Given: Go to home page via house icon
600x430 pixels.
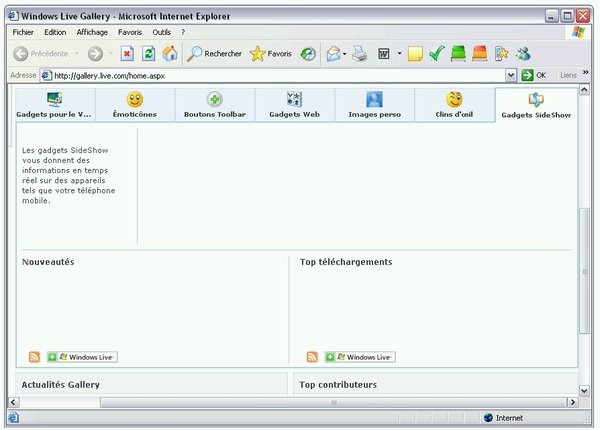Looking at the screenshot, I should click(170, 54).
